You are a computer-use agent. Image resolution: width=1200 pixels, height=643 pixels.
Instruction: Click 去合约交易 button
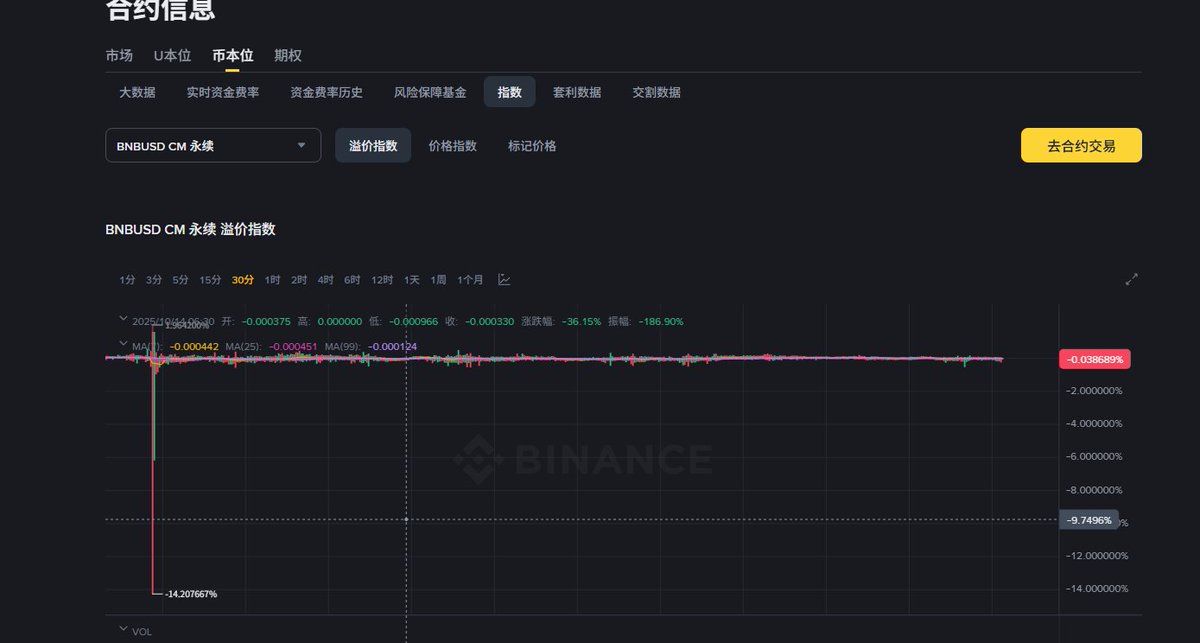[x=1081, y=145]
